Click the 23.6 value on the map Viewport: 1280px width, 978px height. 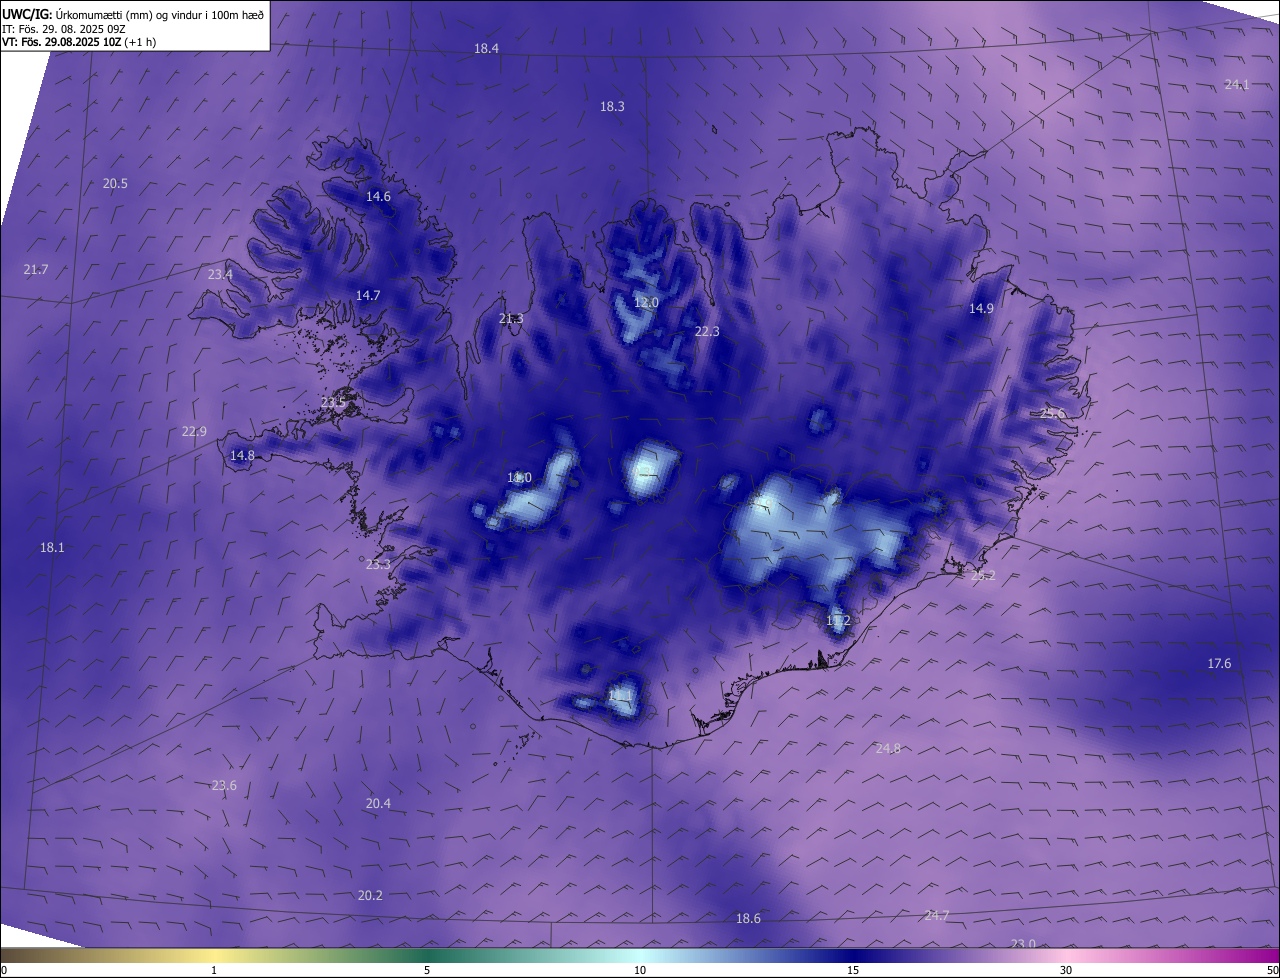pyautogui.click(x=224, y=786)
